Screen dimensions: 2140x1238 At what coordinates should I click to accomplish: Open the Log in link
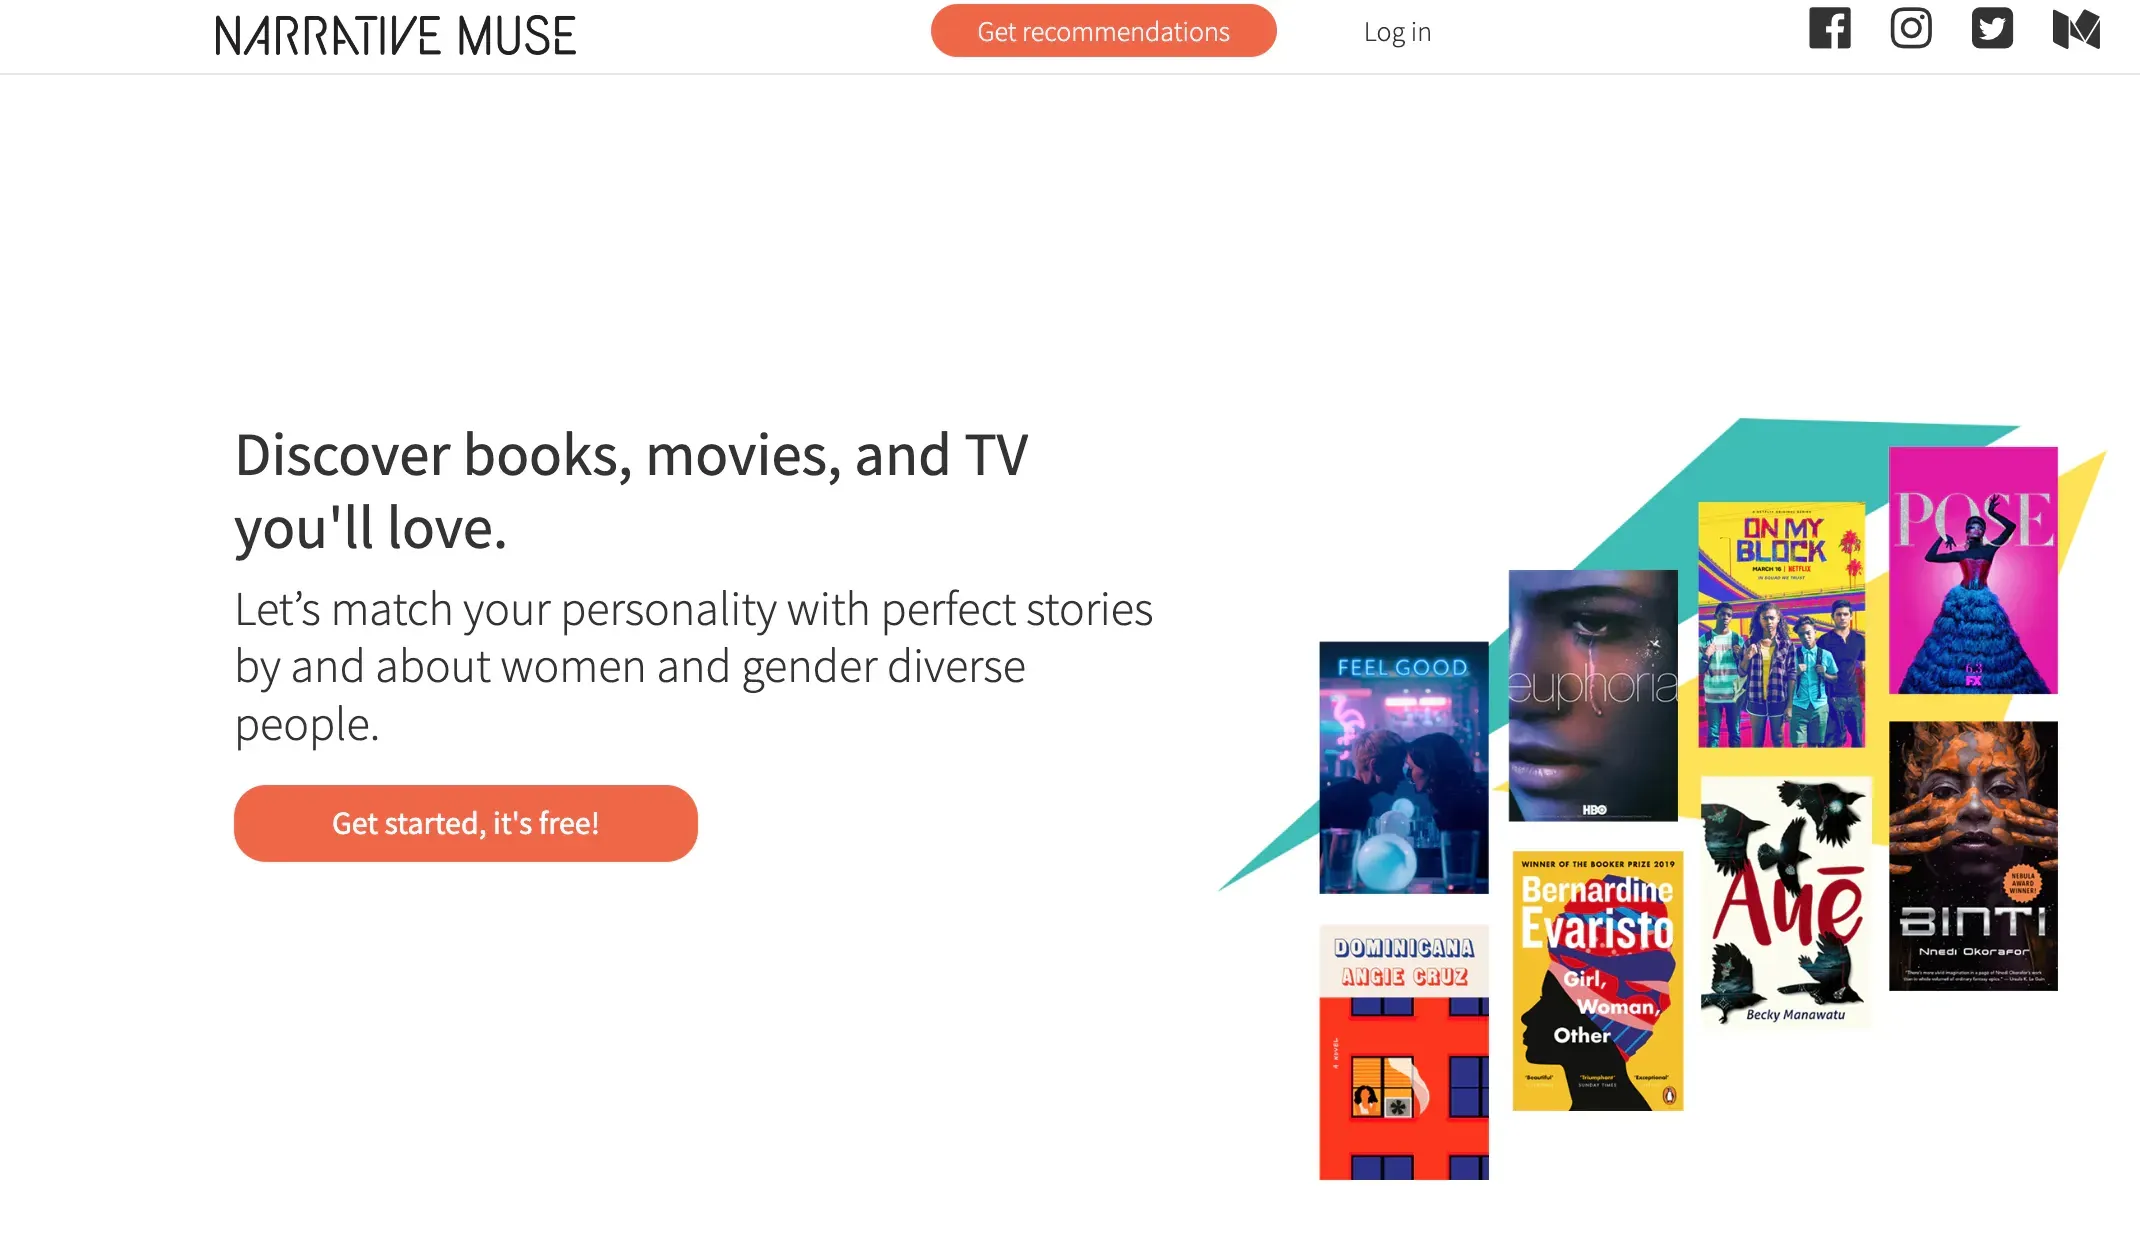tap(1397, 32)
